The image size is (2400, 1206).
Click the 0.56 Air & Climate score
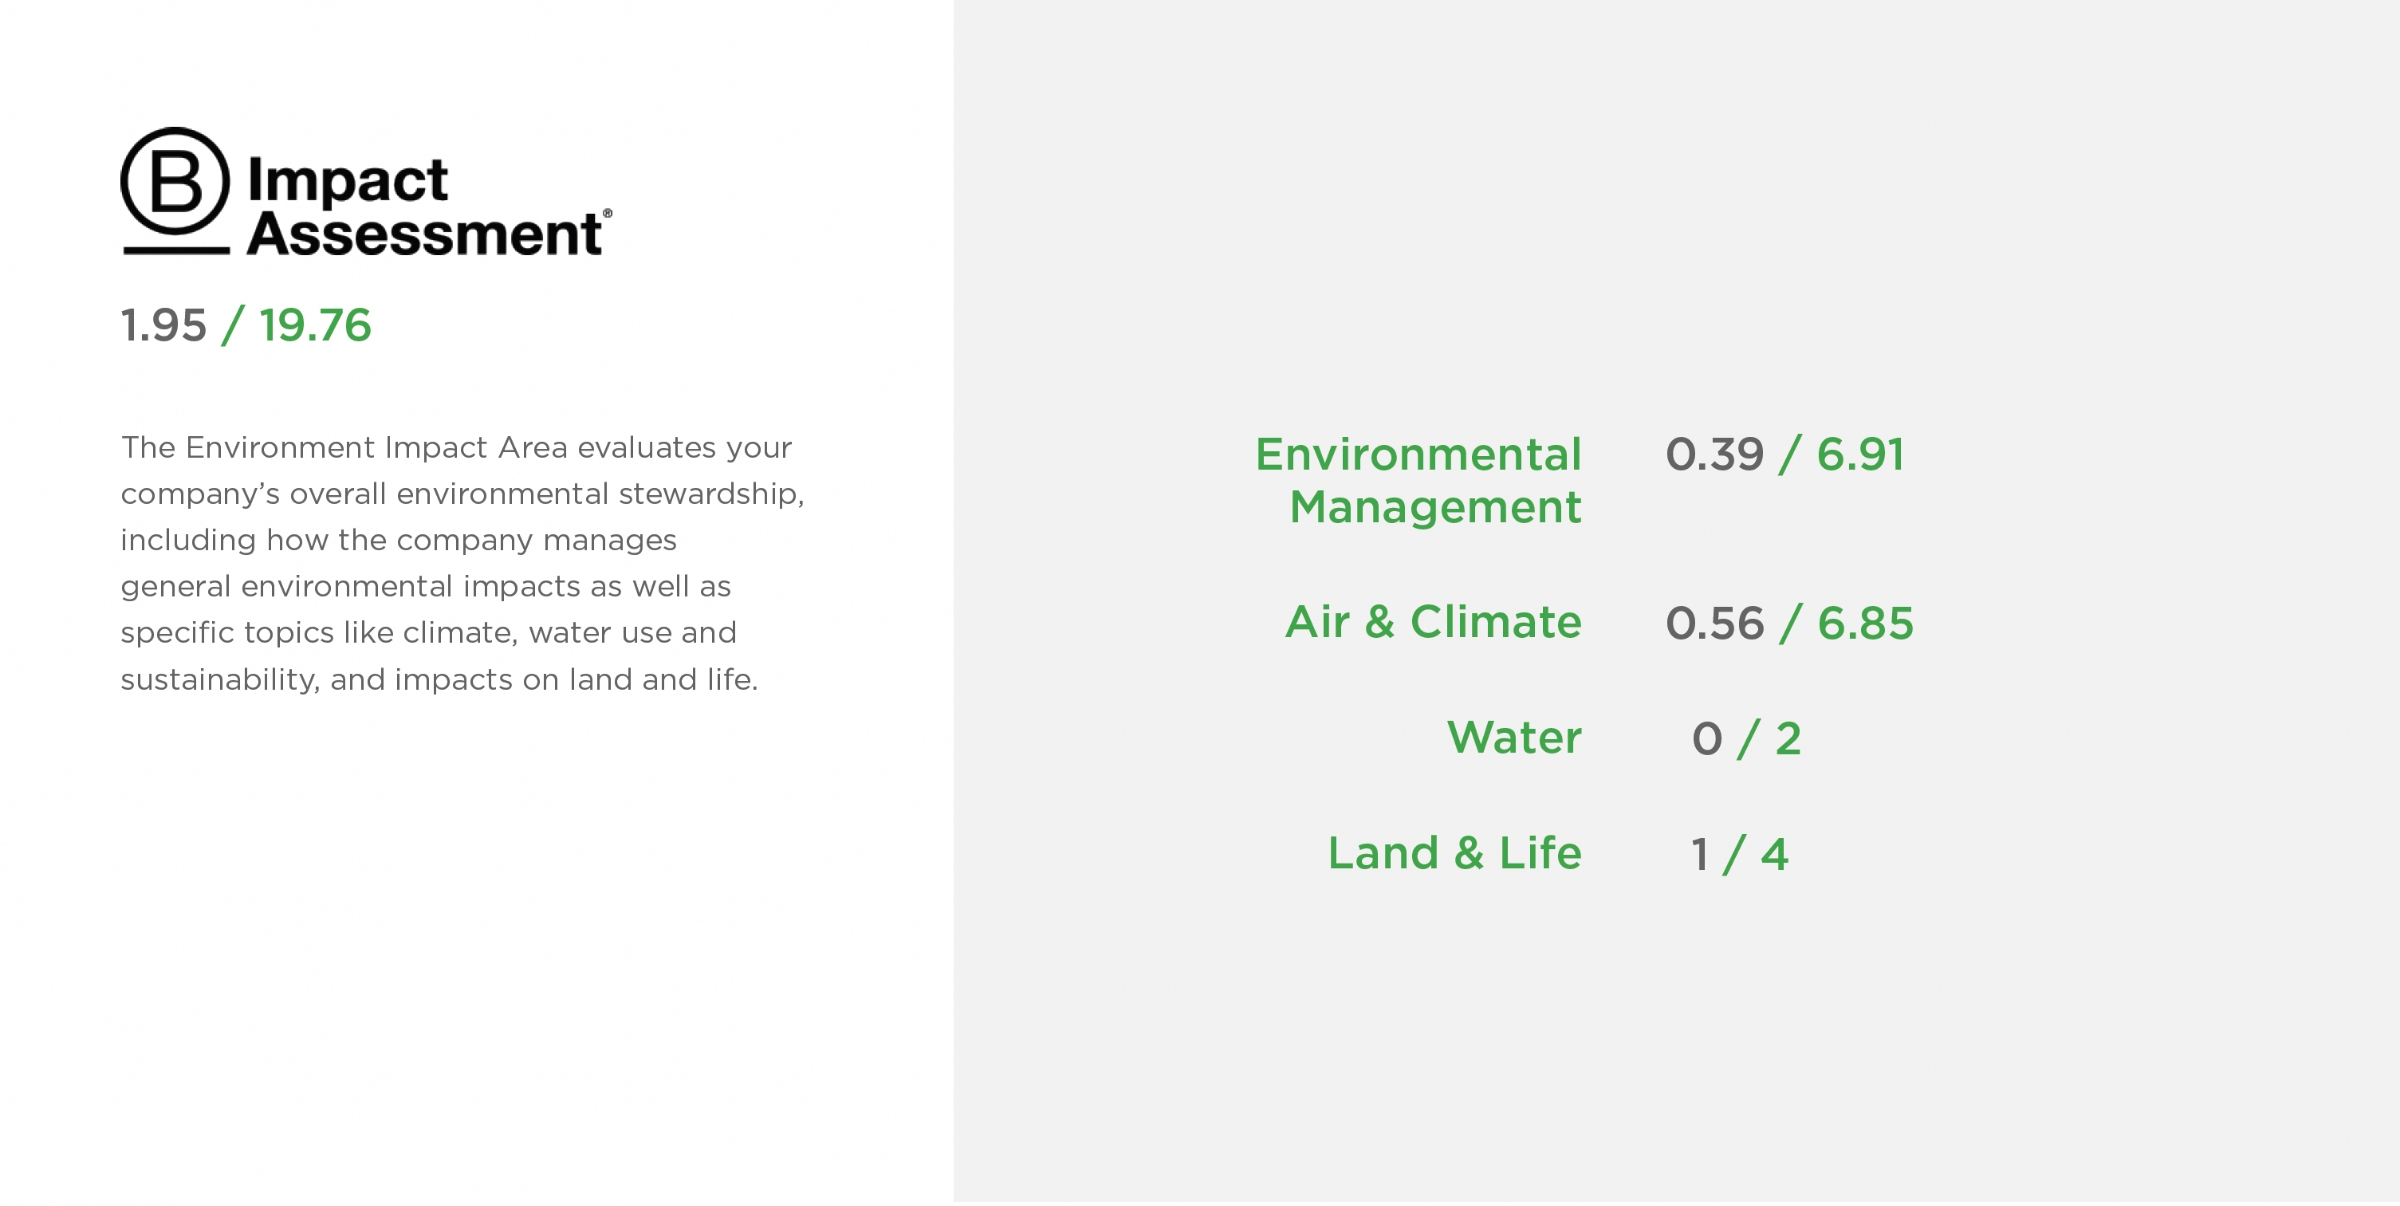point(1714,624)
